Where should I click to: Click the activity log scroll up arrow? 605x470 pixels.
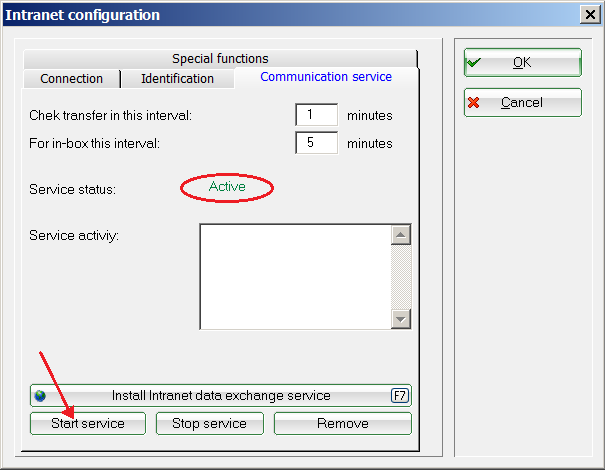coord(401,235)
